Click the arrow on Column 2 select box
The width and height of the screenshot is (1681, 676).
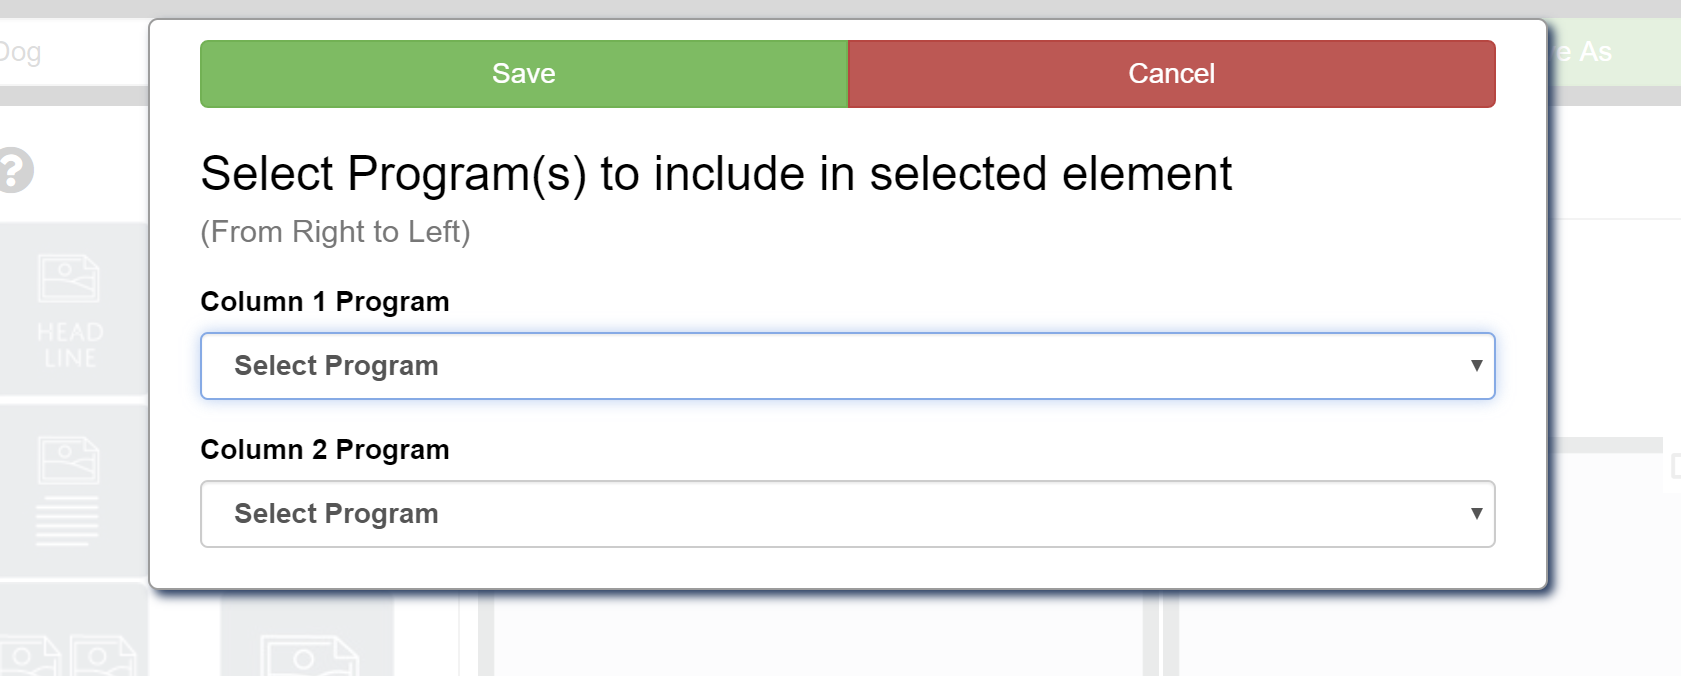click(x=1476, y=514)
